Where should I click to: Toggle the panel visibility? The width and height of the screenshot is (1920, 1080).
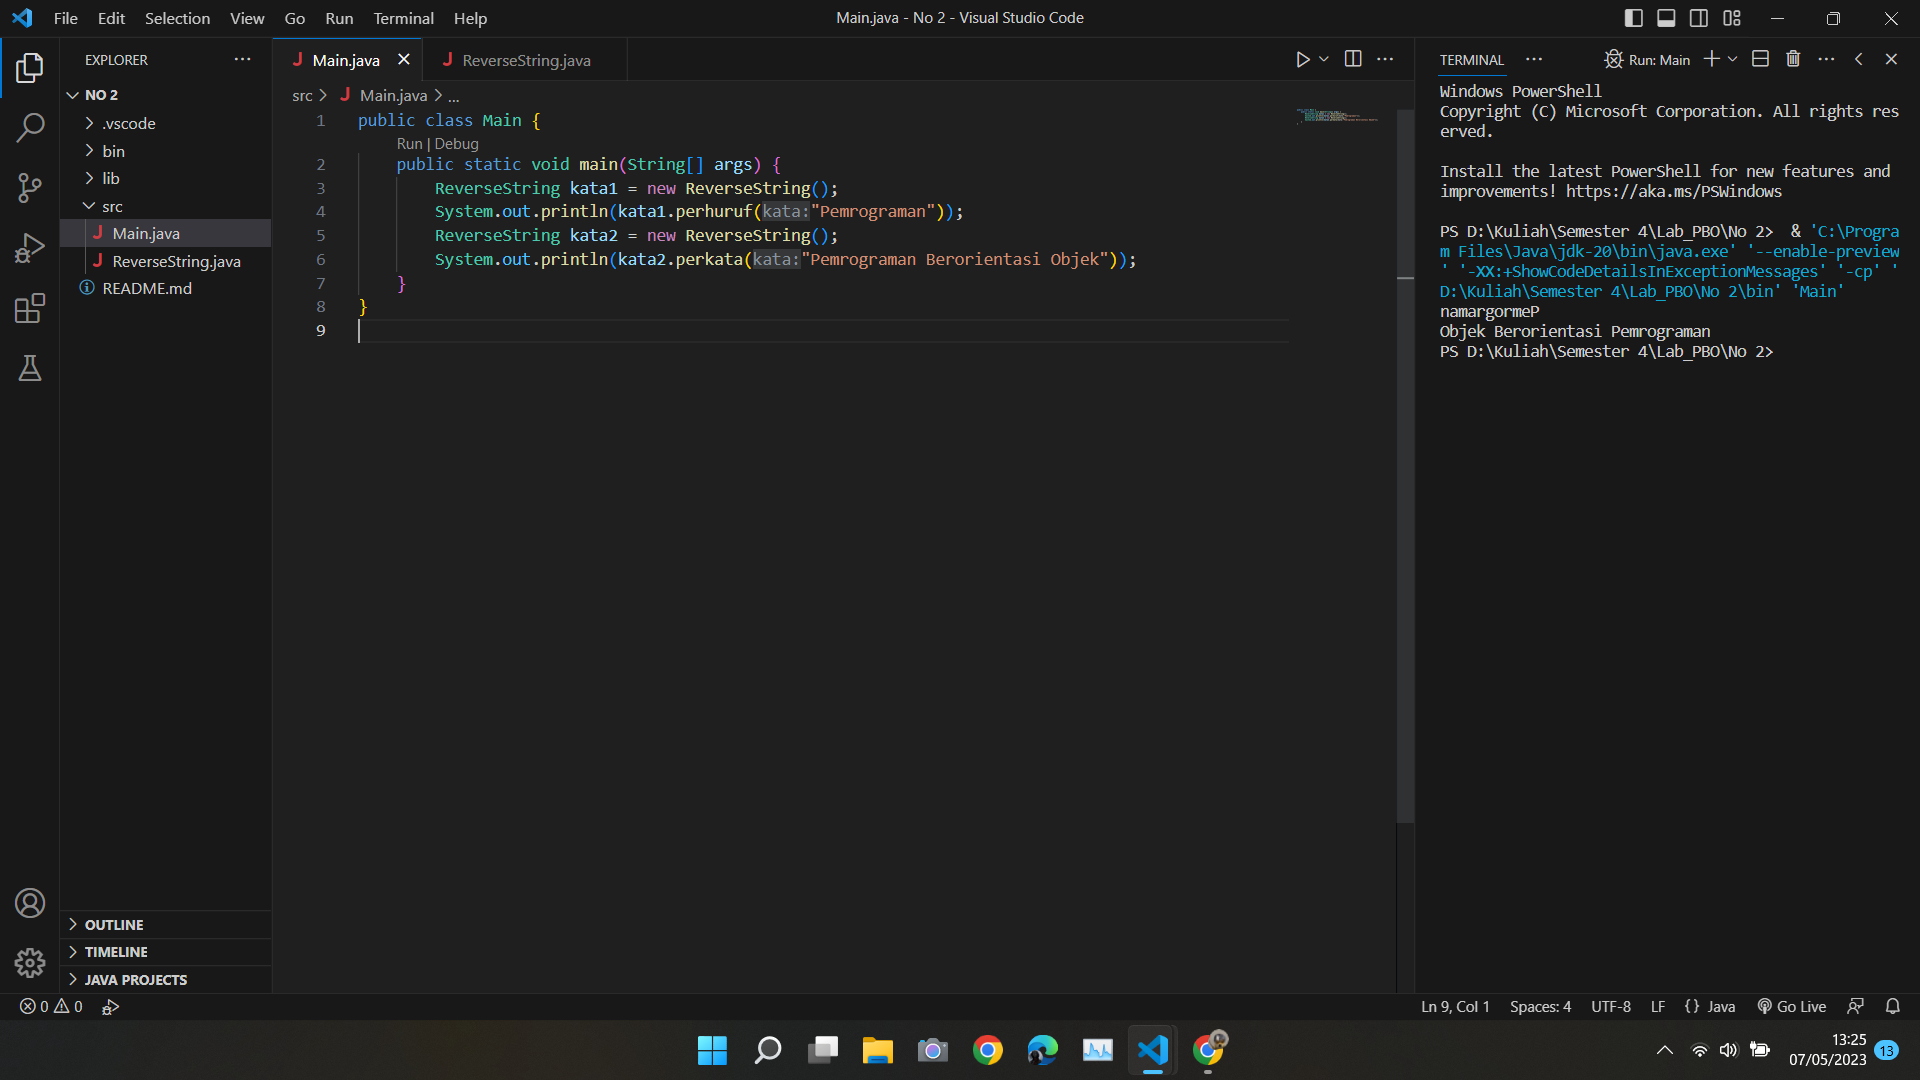(x=1666, y=17)
